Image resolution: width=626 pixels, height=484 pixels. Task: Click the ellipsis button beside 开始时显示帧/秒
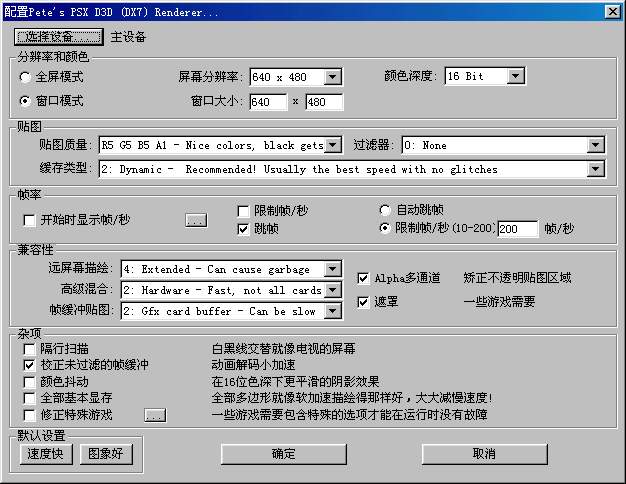(196, 220)
